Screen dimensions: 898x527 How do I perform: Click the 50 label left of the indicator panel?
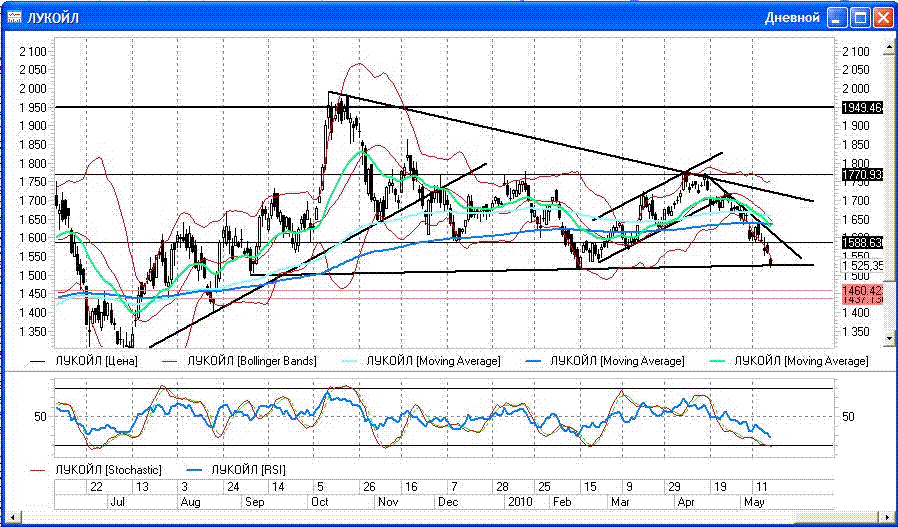(x=40, y=416)
